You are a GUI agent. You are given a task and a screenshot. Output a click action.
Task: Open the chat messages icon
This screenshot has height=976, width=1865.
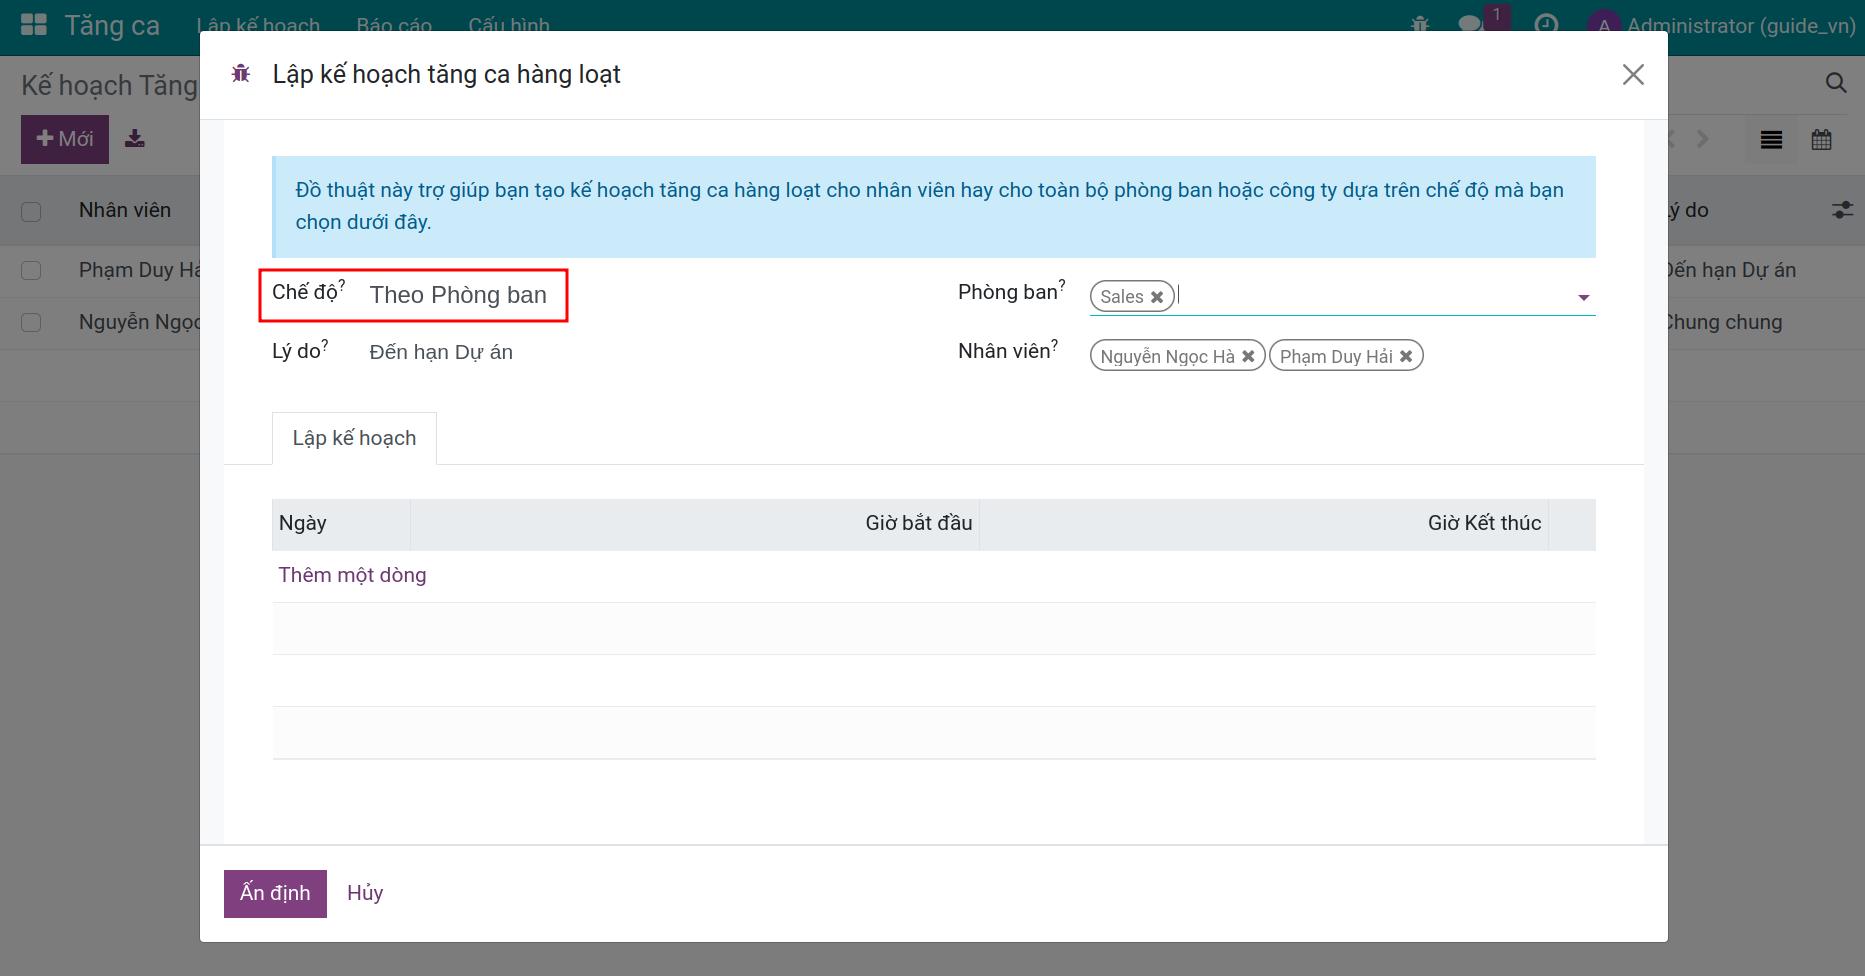pyautogui.click(x=1470, y=25)
